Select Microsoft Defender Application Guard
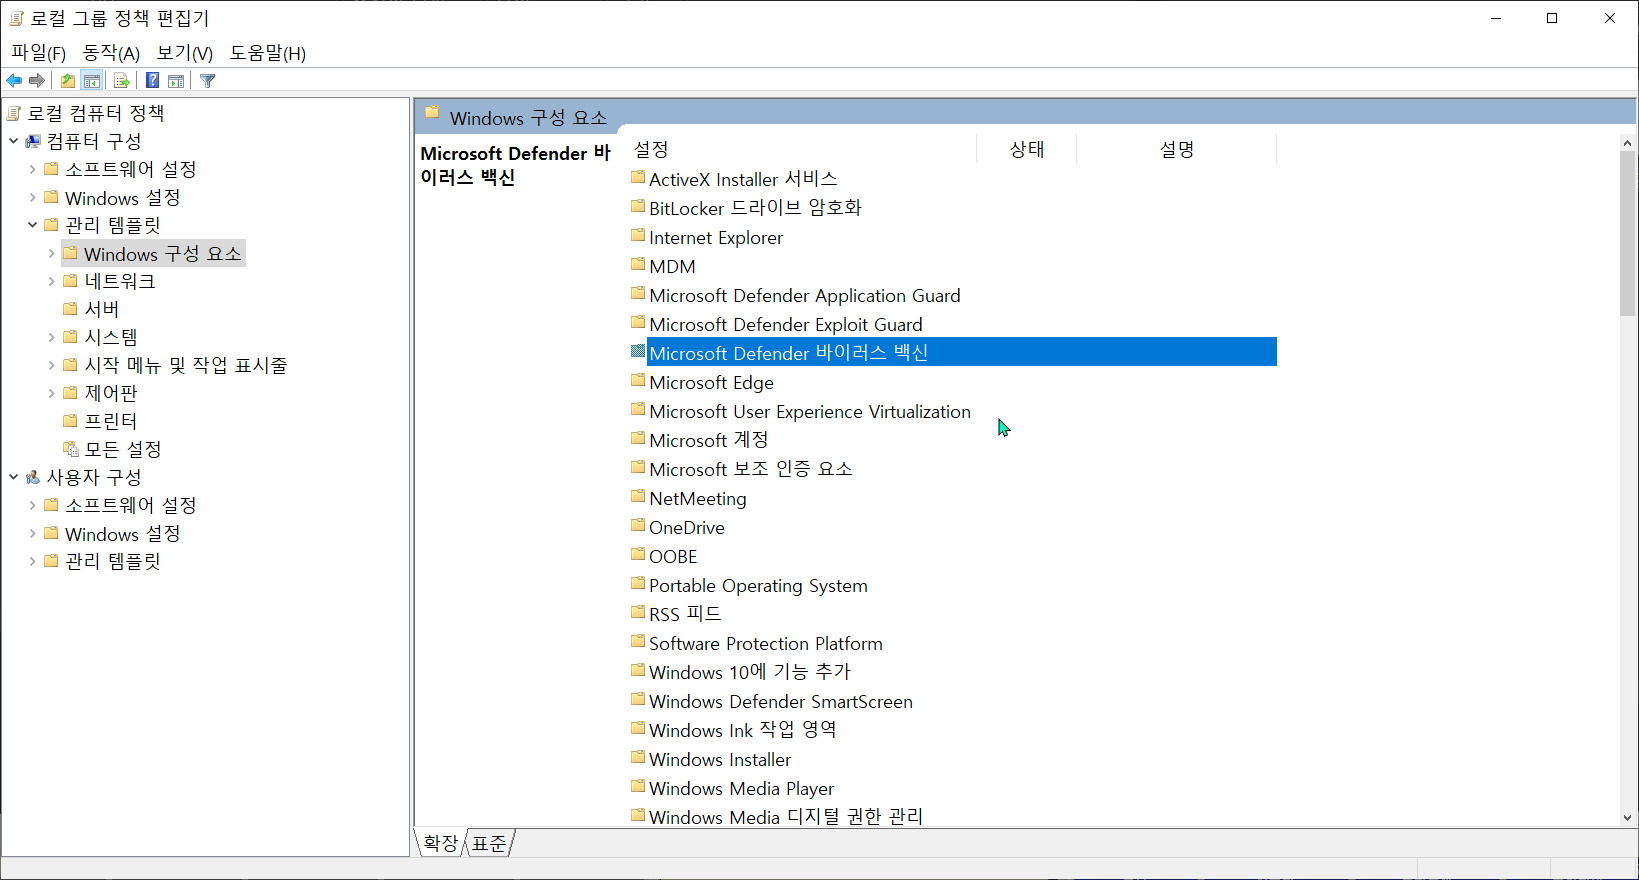Viewport: 1639px width, 880px height. coord(805,295)
